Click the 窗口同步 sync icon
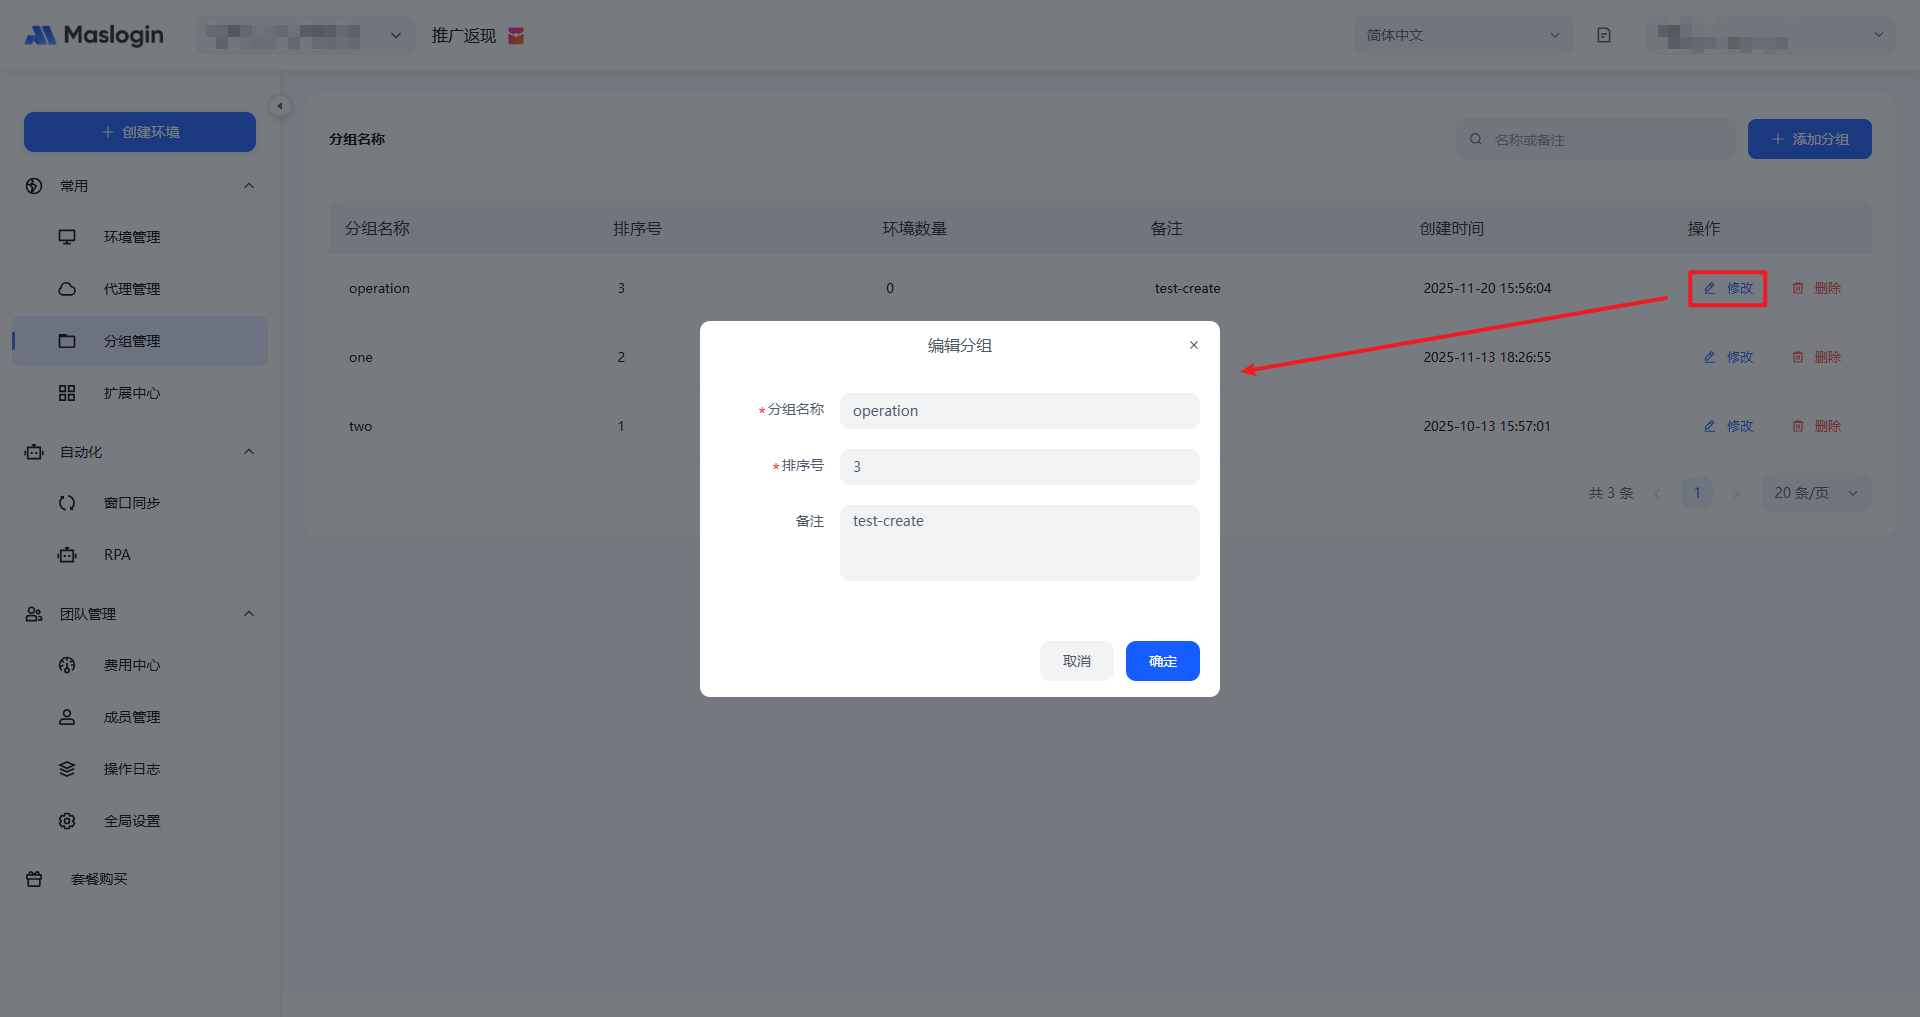 click(x=67, y=503)
